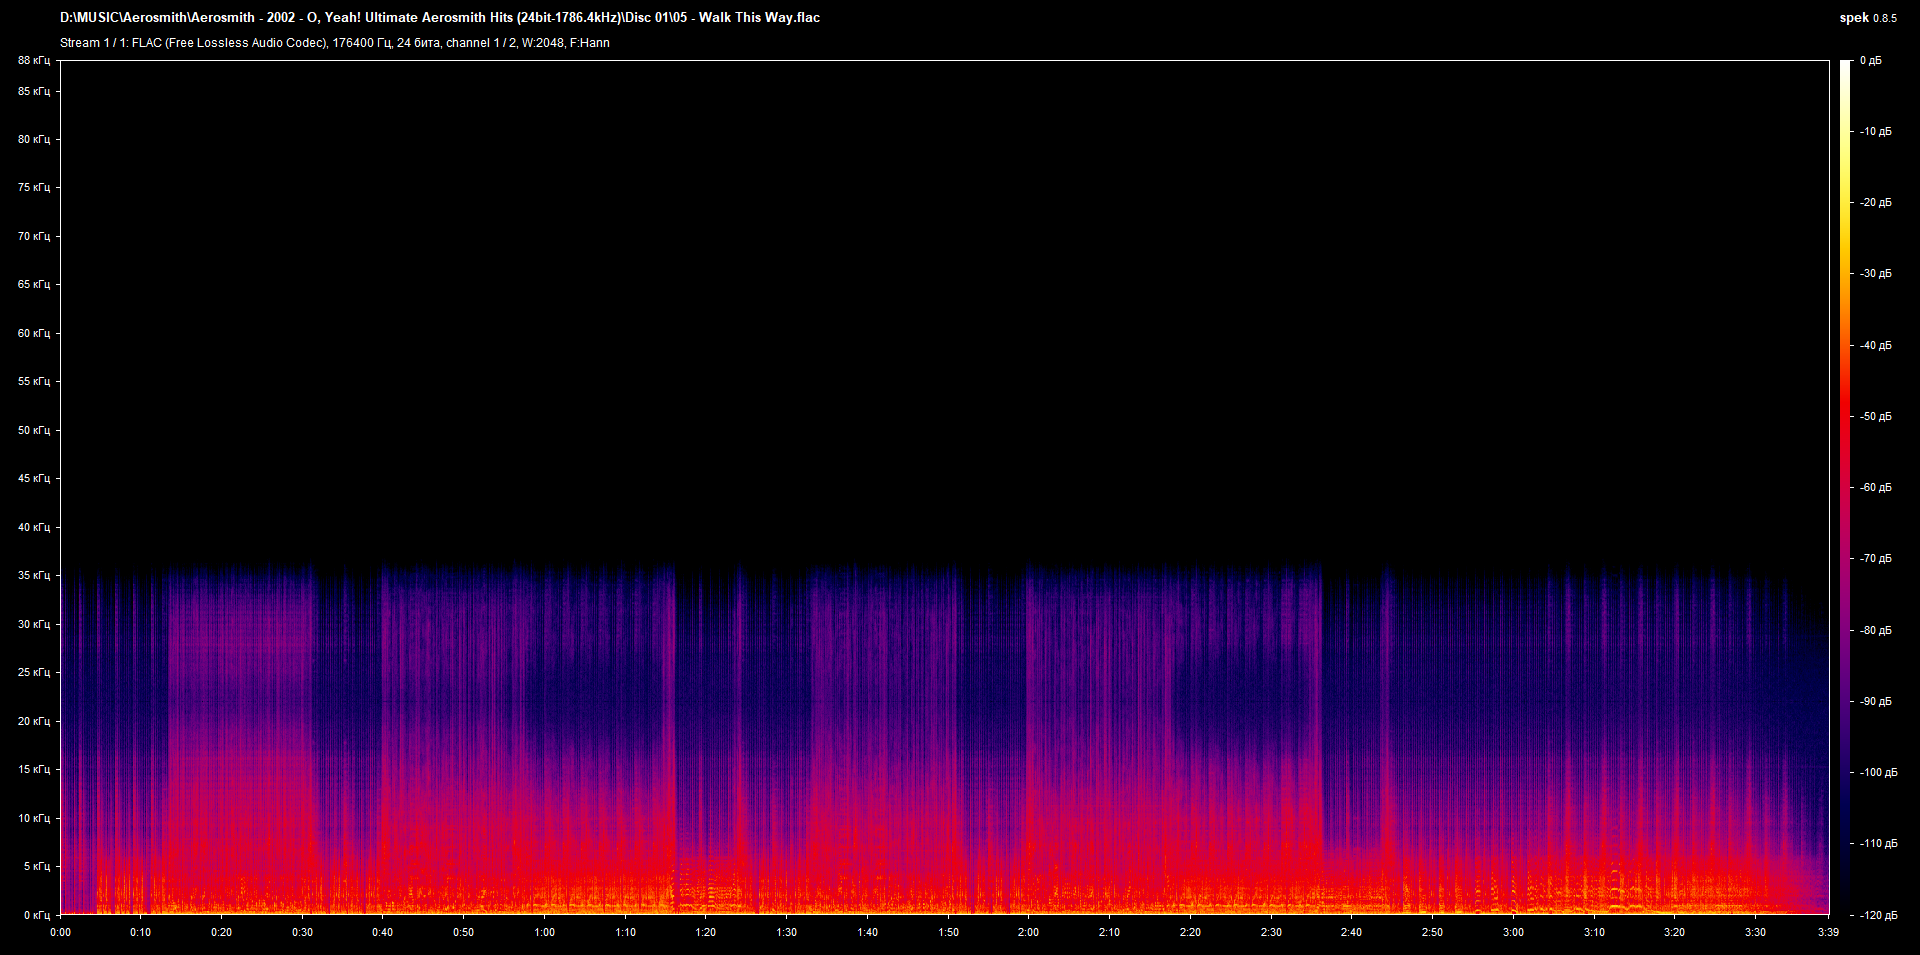Click the 88 кГц frequency label
1920x955 pixels.
coord(34,60)
